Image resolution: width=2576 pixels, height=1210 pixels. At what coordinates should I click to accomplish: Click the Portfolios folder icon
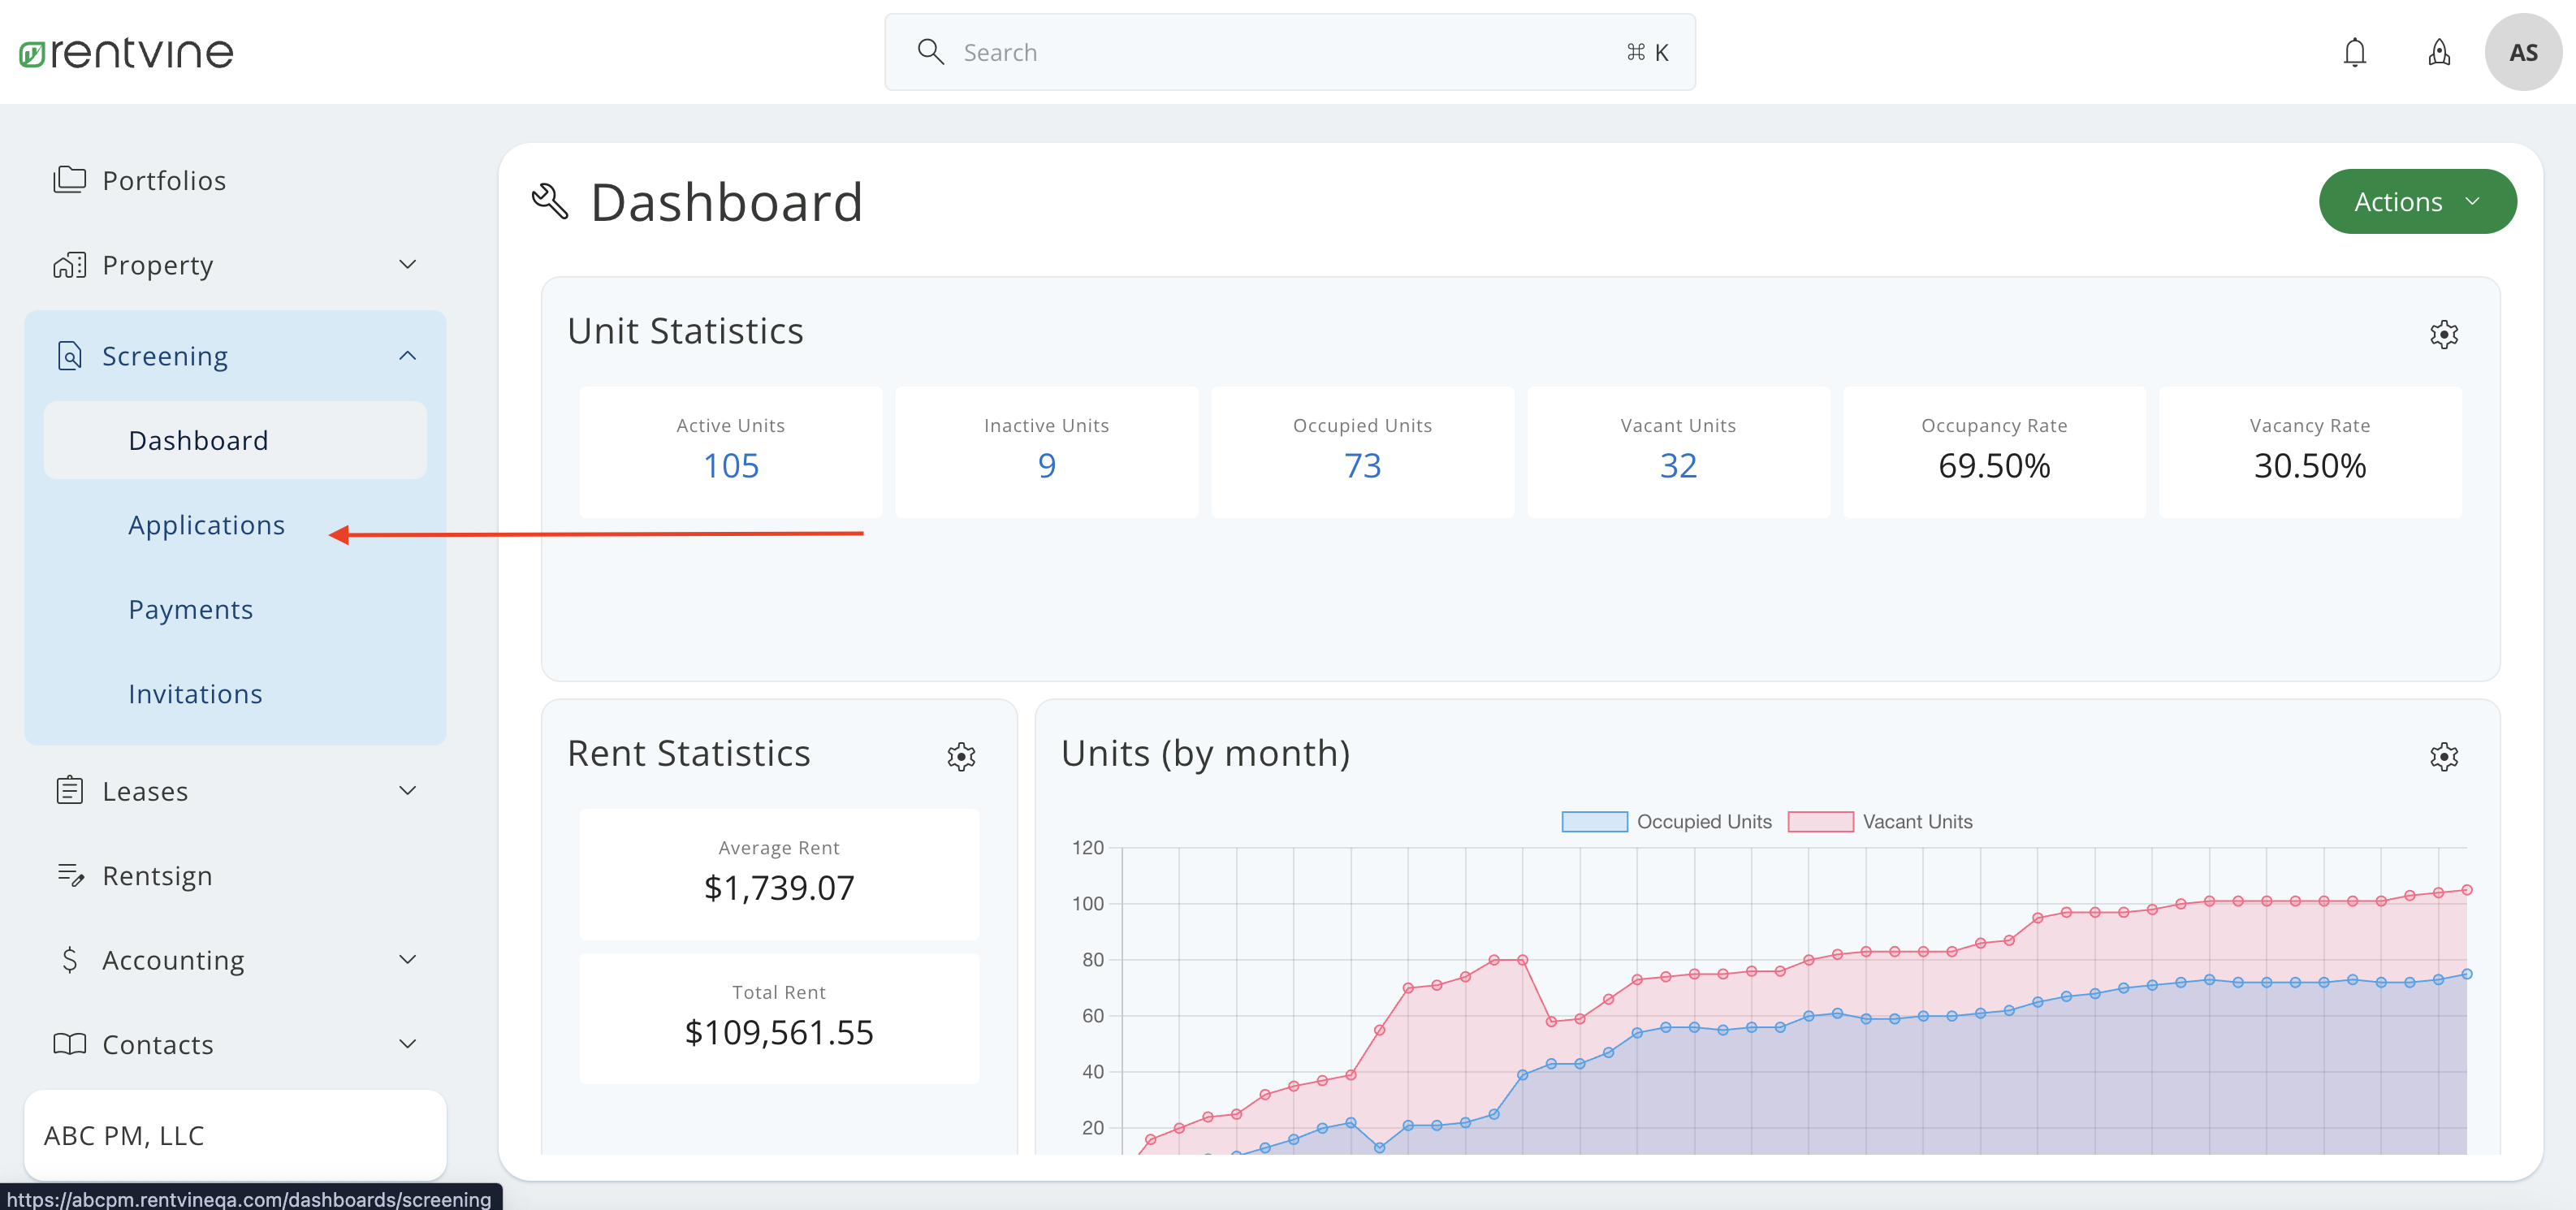click(69, 180)
